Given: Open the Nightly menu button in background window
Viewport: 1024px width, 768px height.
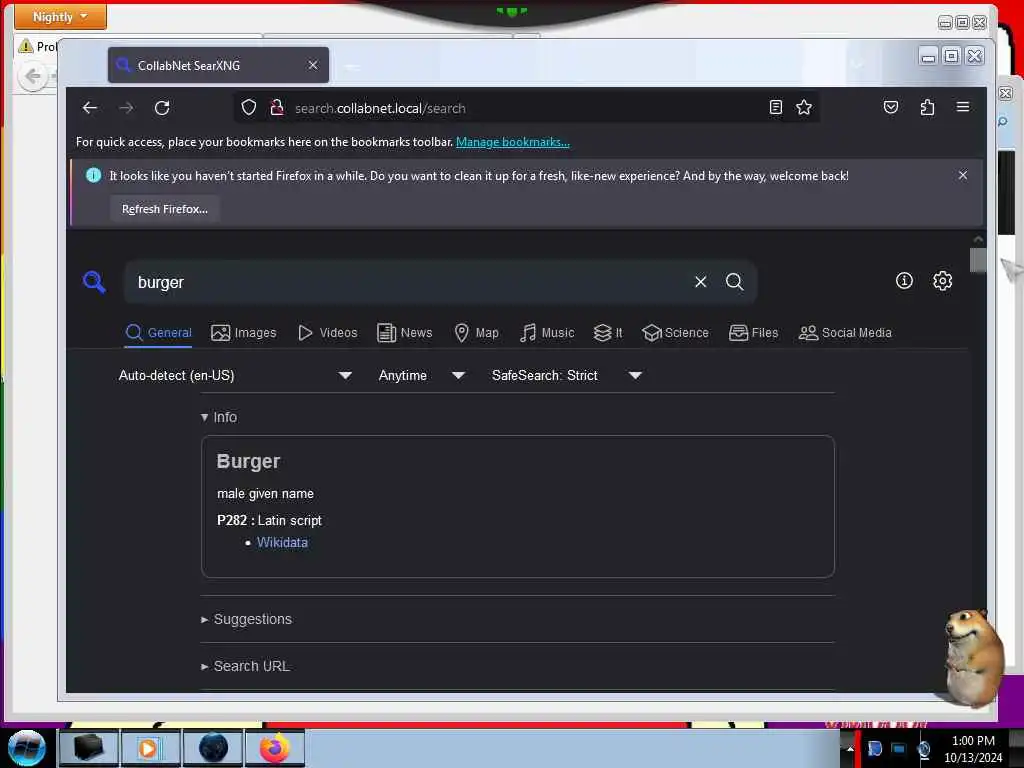Looking at the screenshot, I should pyautogui.click(x=60, y=16).
